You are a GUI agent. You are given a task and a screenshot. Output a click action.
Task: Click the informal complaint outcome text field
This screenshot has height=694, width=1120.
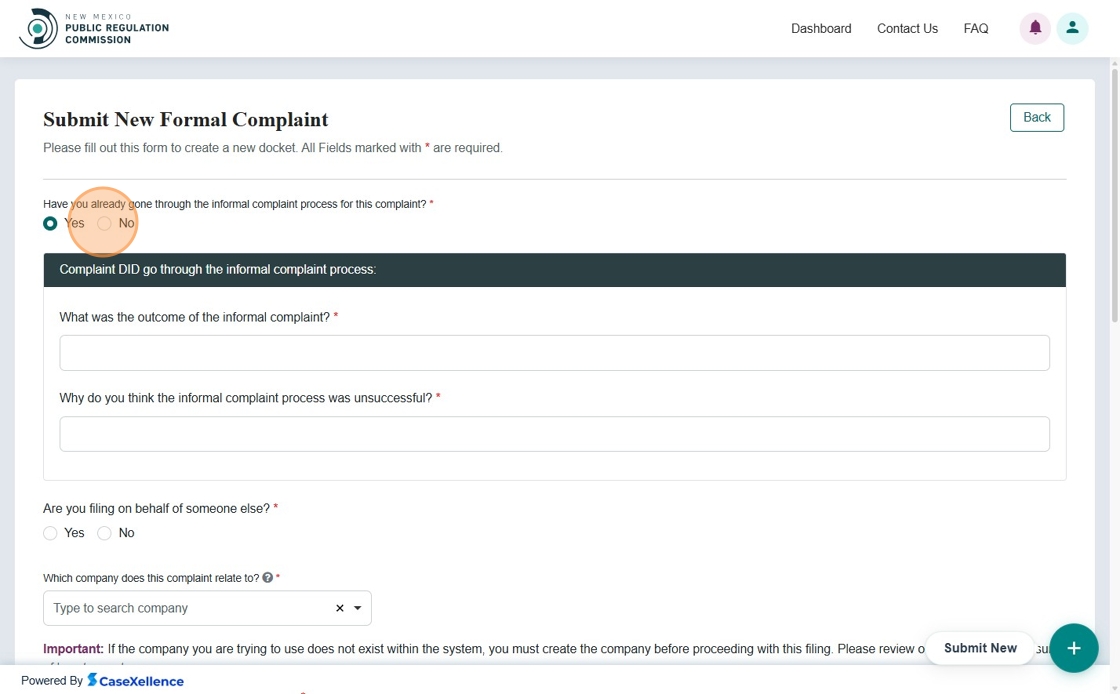click(x=554, y=353)
